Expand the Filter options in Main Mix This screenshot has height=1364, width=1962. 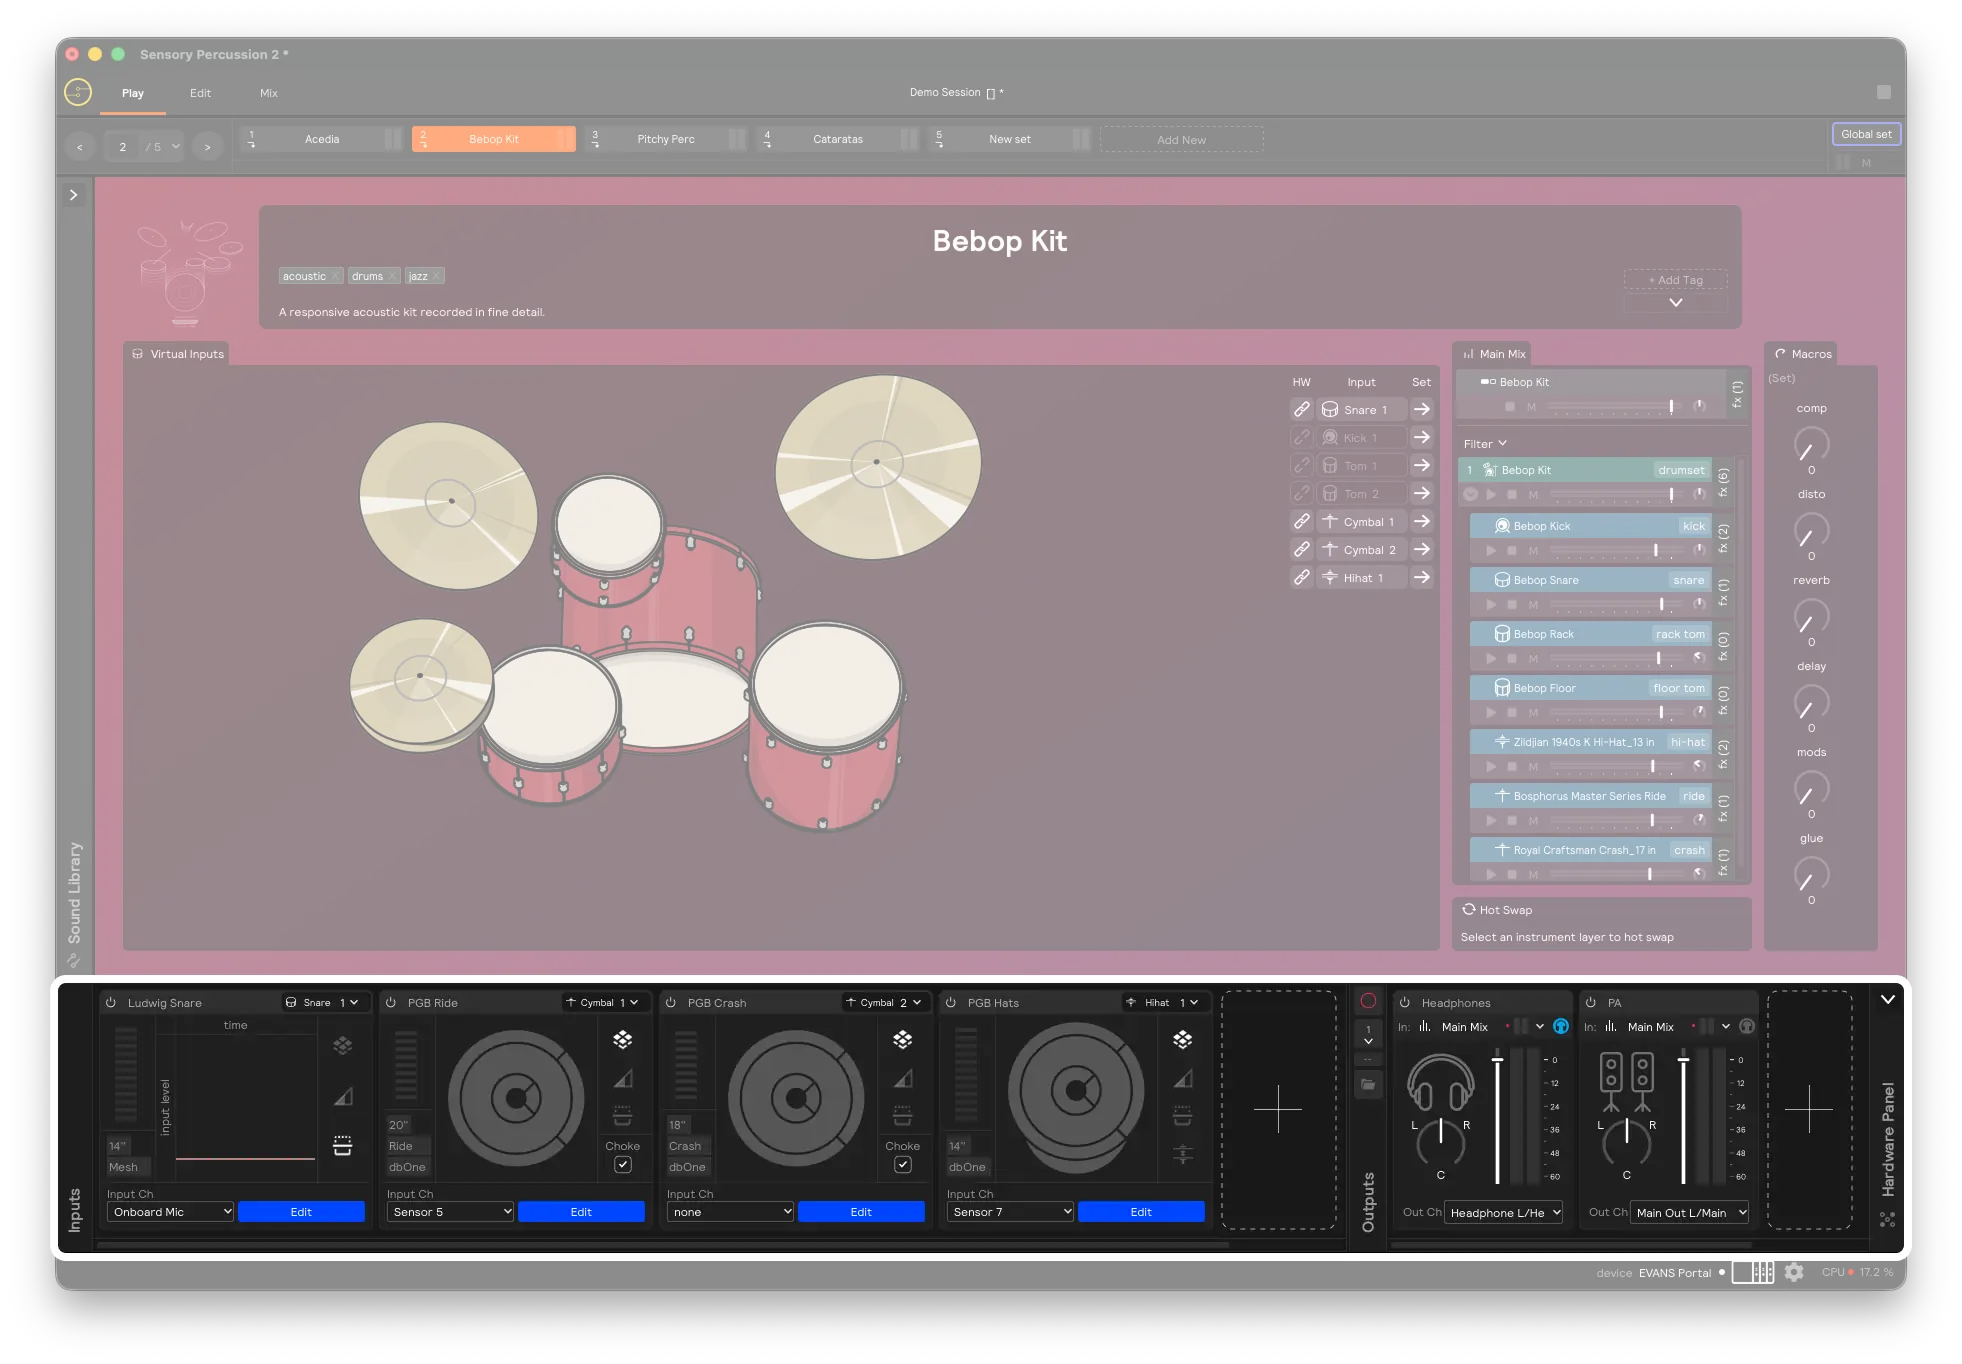point(1483,443)
